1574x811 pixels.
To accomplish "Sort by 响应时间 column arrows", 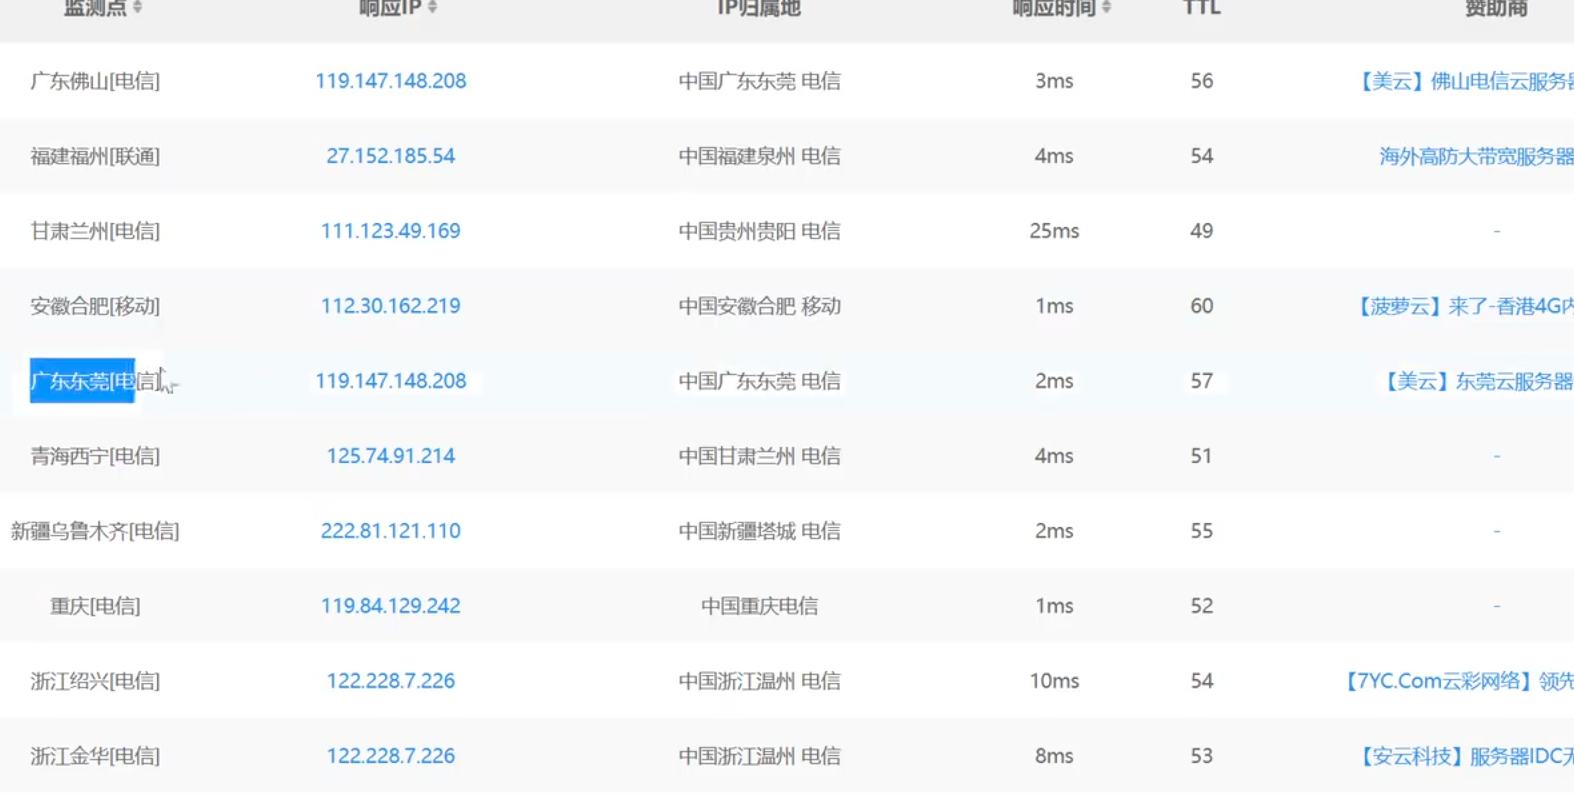I will tap(1106, 7).
